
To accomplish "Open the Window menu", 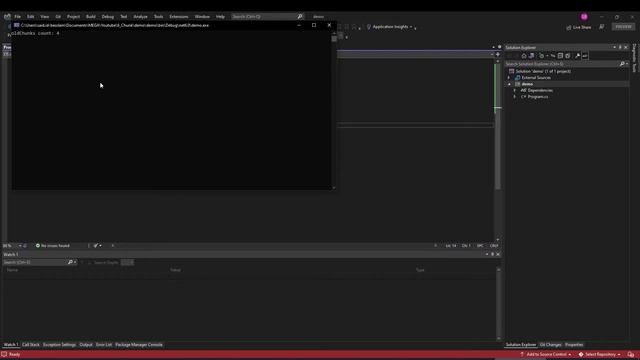I will click(x=202, y=17).
